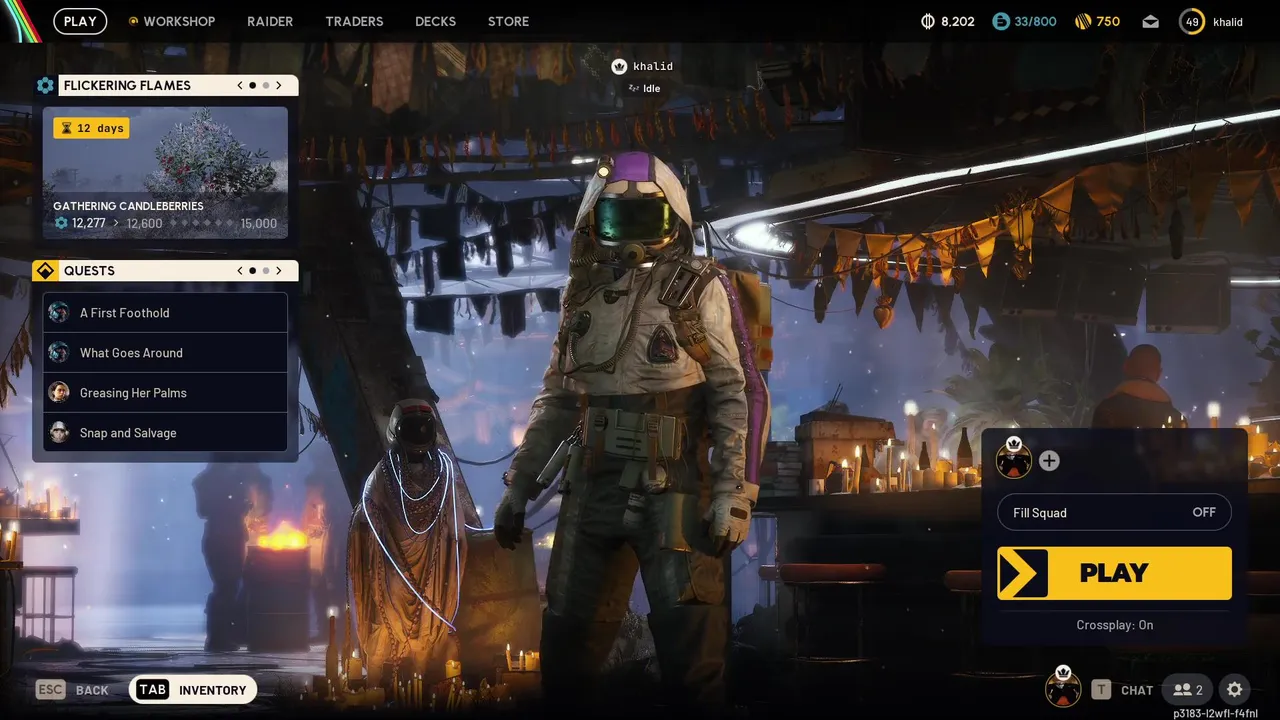Select the second Flickering Flames page dot
This screenshot has height=720, width=1280.
(x=266, y=85)
